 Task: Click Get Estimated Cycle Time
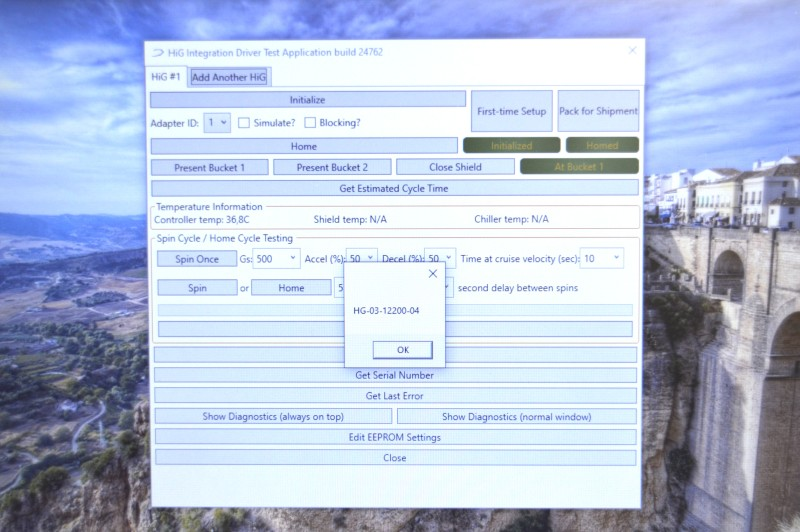point(394,188)
